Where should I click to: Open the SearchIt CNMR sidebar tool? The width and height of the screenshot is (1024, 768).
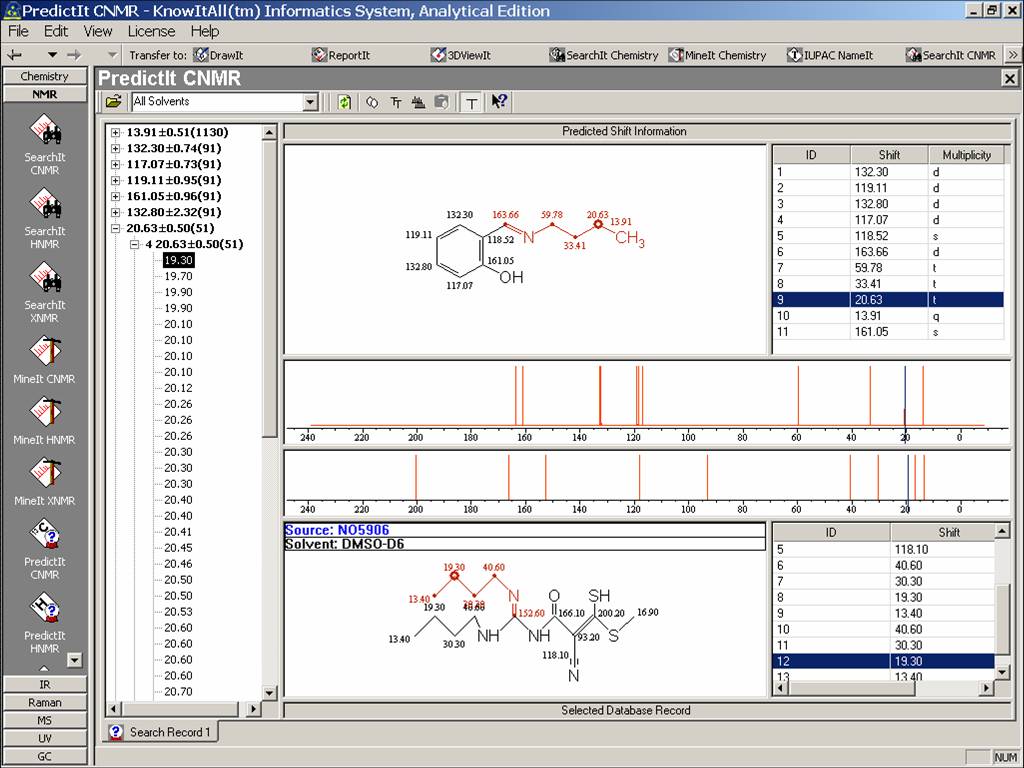coord(44,144)
